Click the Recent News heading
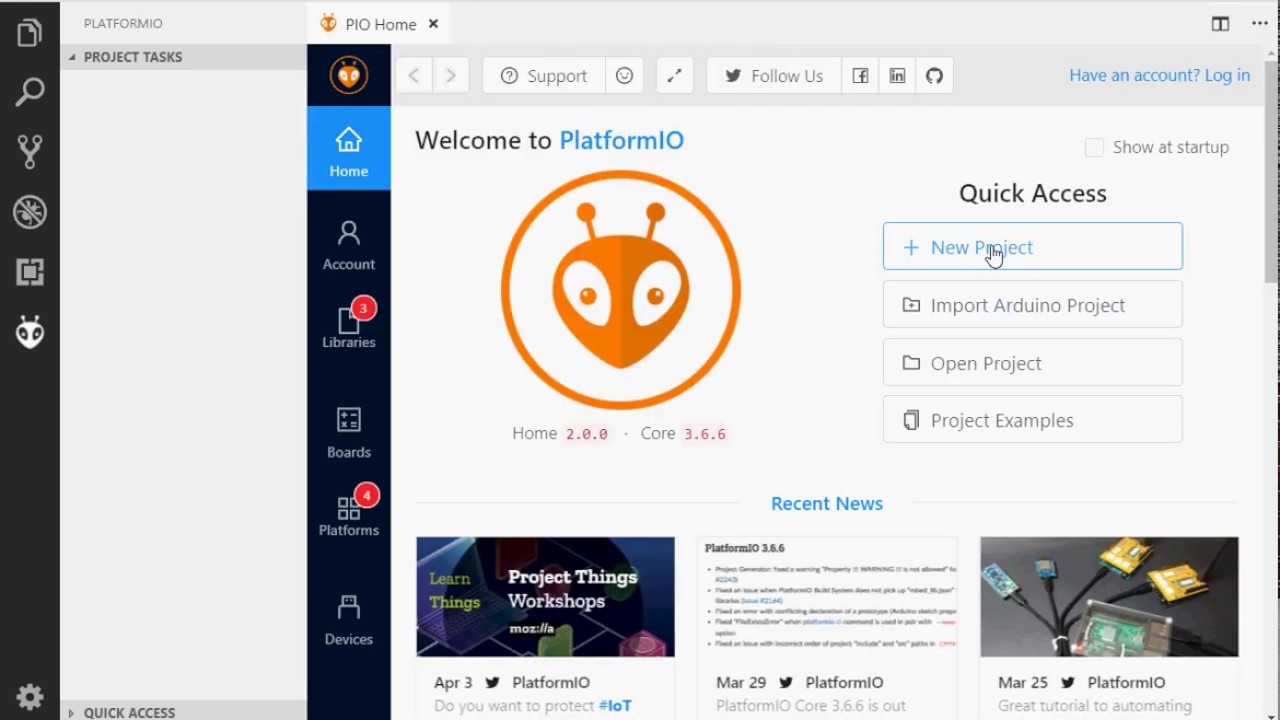This screenshot has width=1280, height=720. [x=827, y=504]
